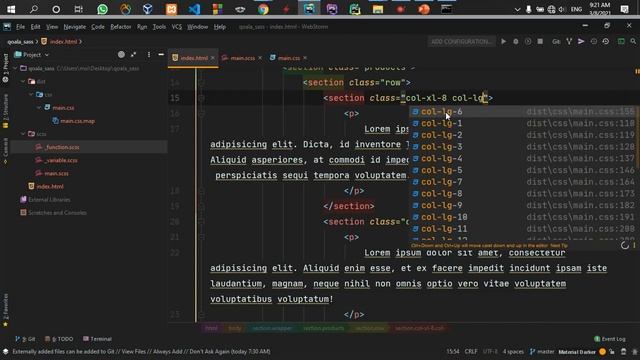Open main.css.map in project tree
The width and height of the screenshot is (640, 360).
(x=77, y=121)
